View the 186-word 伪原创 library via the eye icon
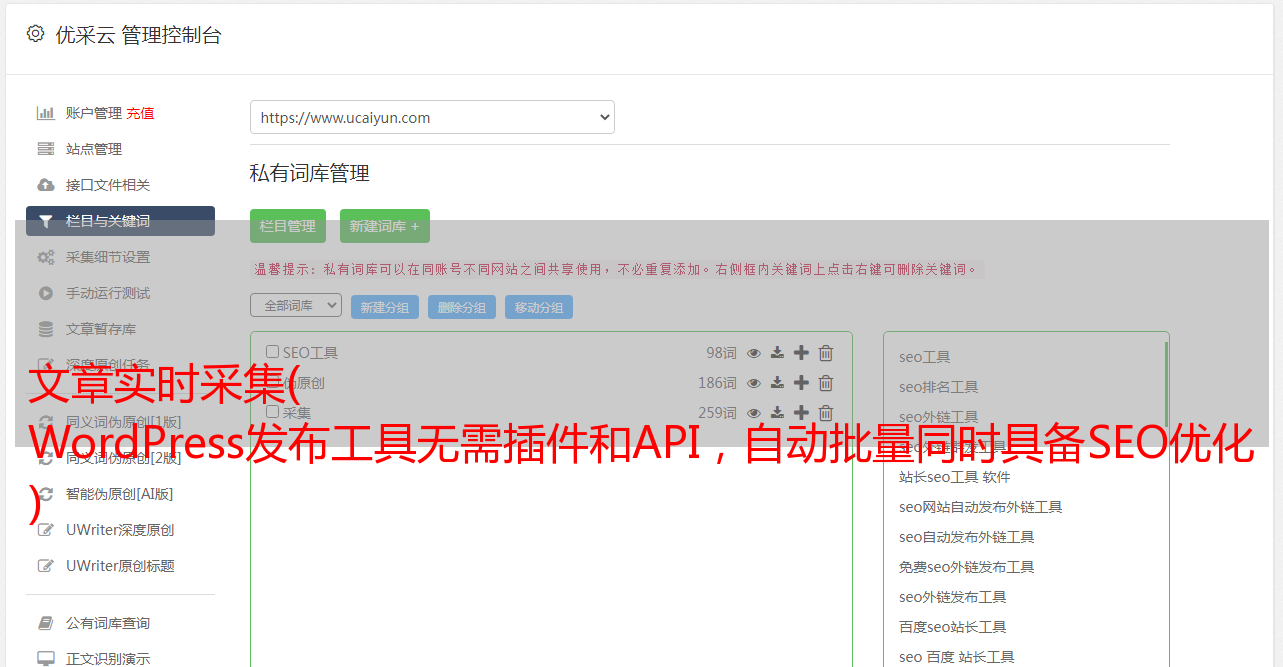The image size is (1283, 667). click(754, 383)
